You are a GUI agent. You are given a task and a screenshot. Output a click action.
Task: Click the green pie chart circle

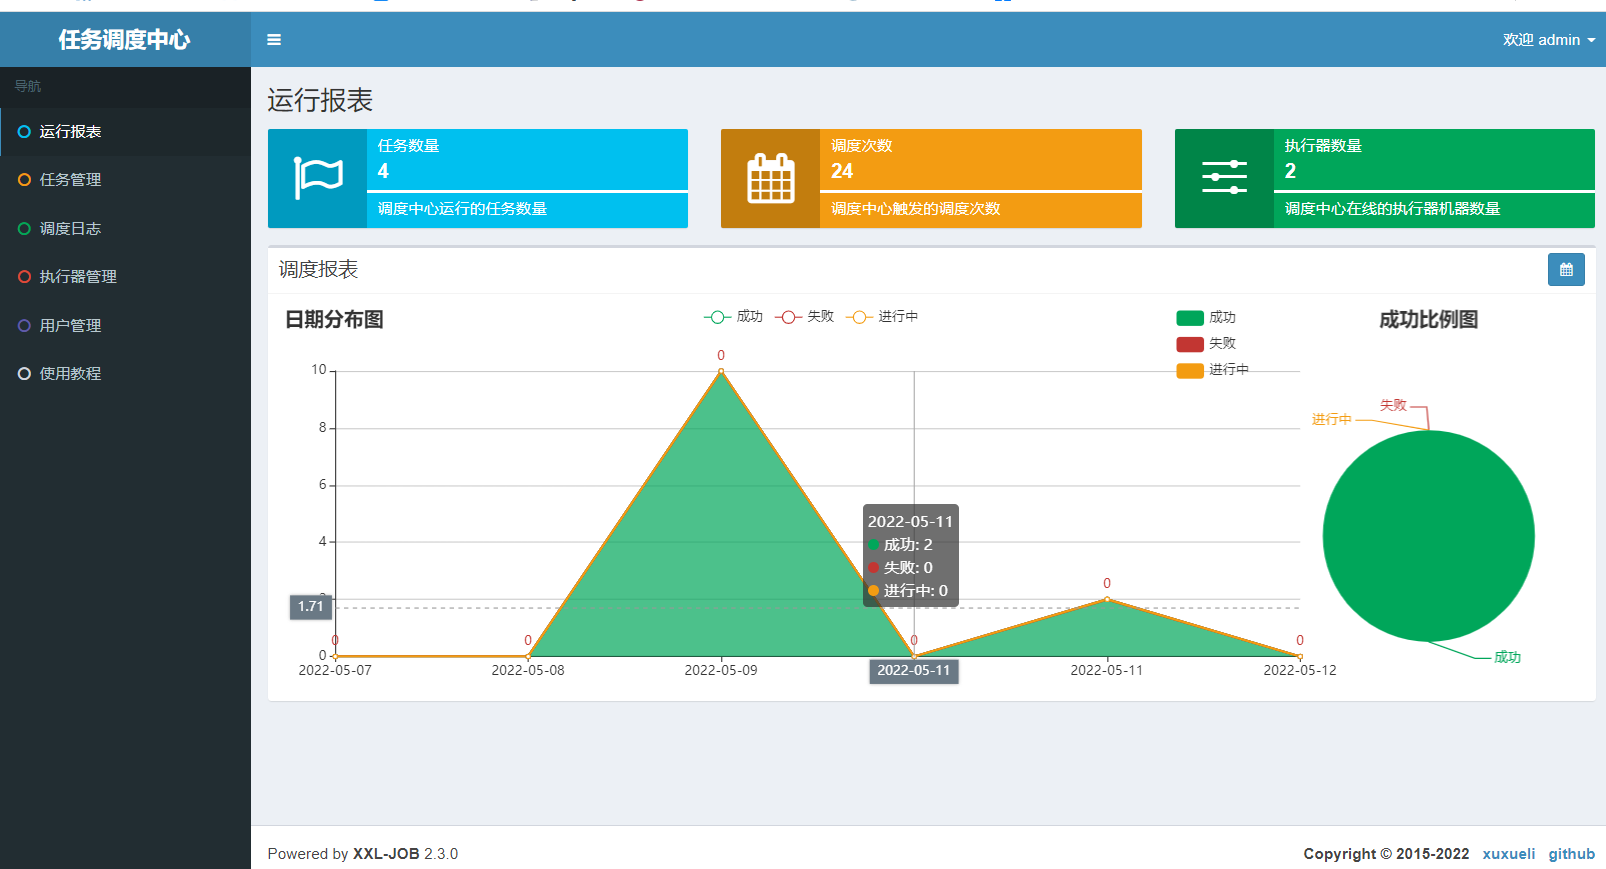coord(1428,536)
